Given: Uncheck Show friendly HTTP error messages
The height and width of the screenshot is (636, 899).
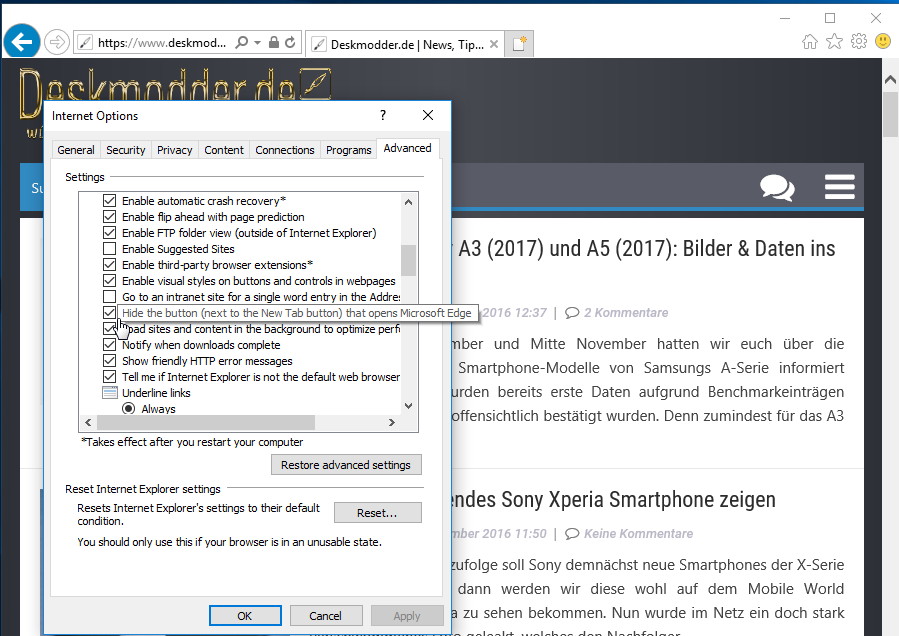Looking at the screenshot, I should pyautogui.click(x=109, y=361).
